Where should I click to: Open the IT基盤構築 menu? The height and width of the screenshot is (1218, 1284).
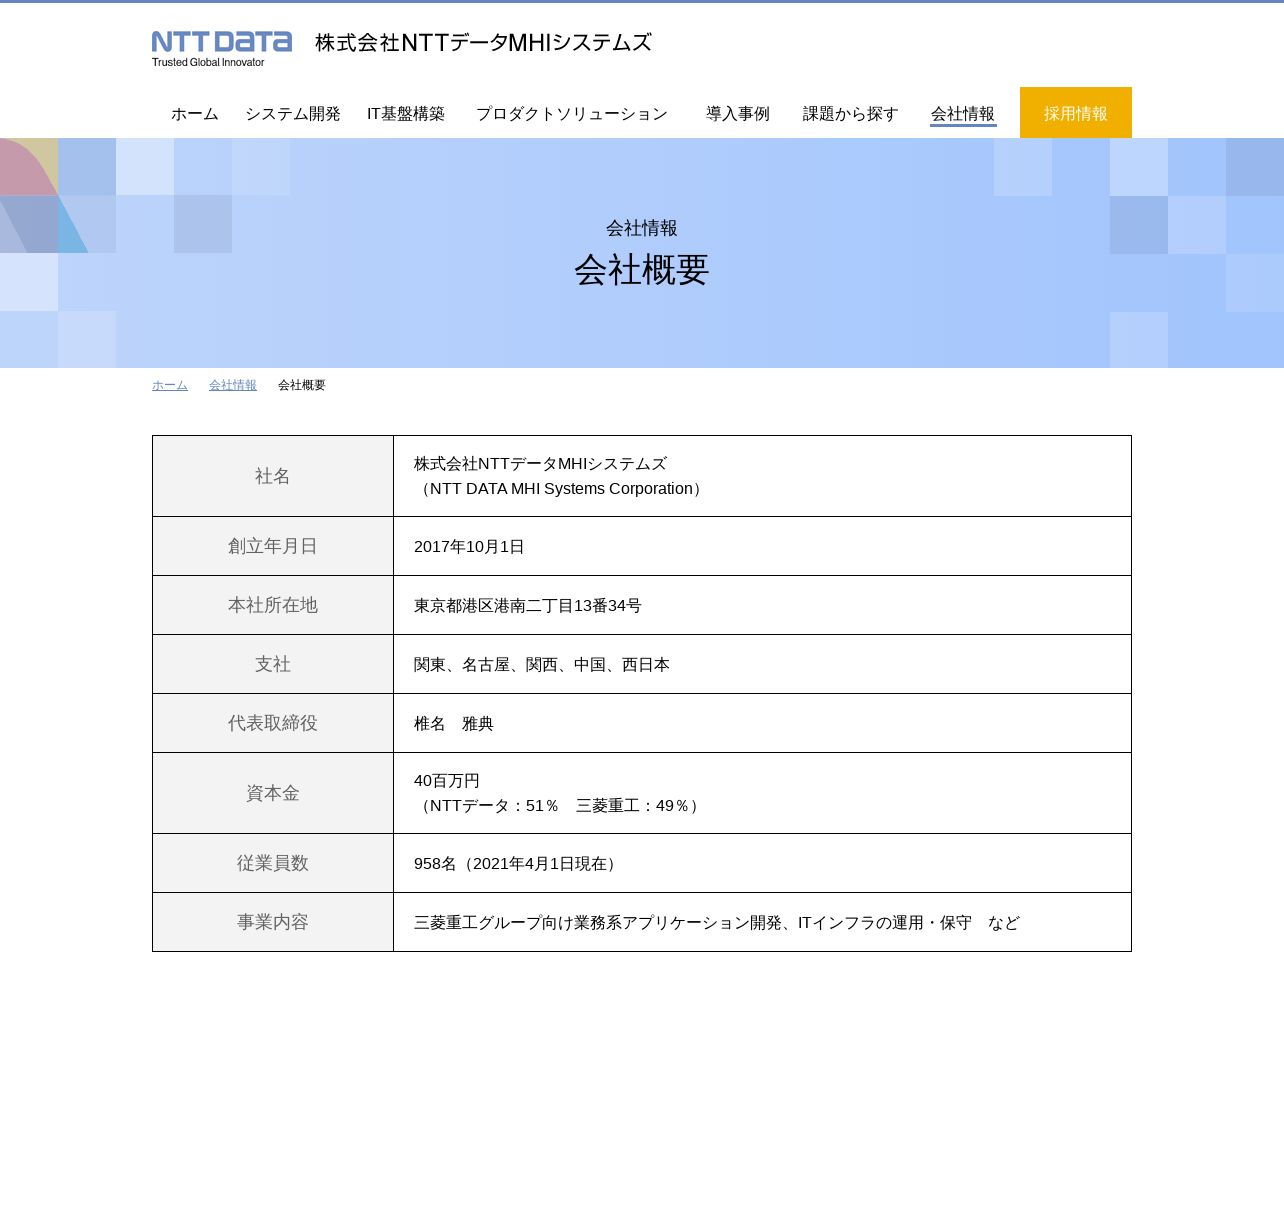pyautogui.click(x=406, y=114)
